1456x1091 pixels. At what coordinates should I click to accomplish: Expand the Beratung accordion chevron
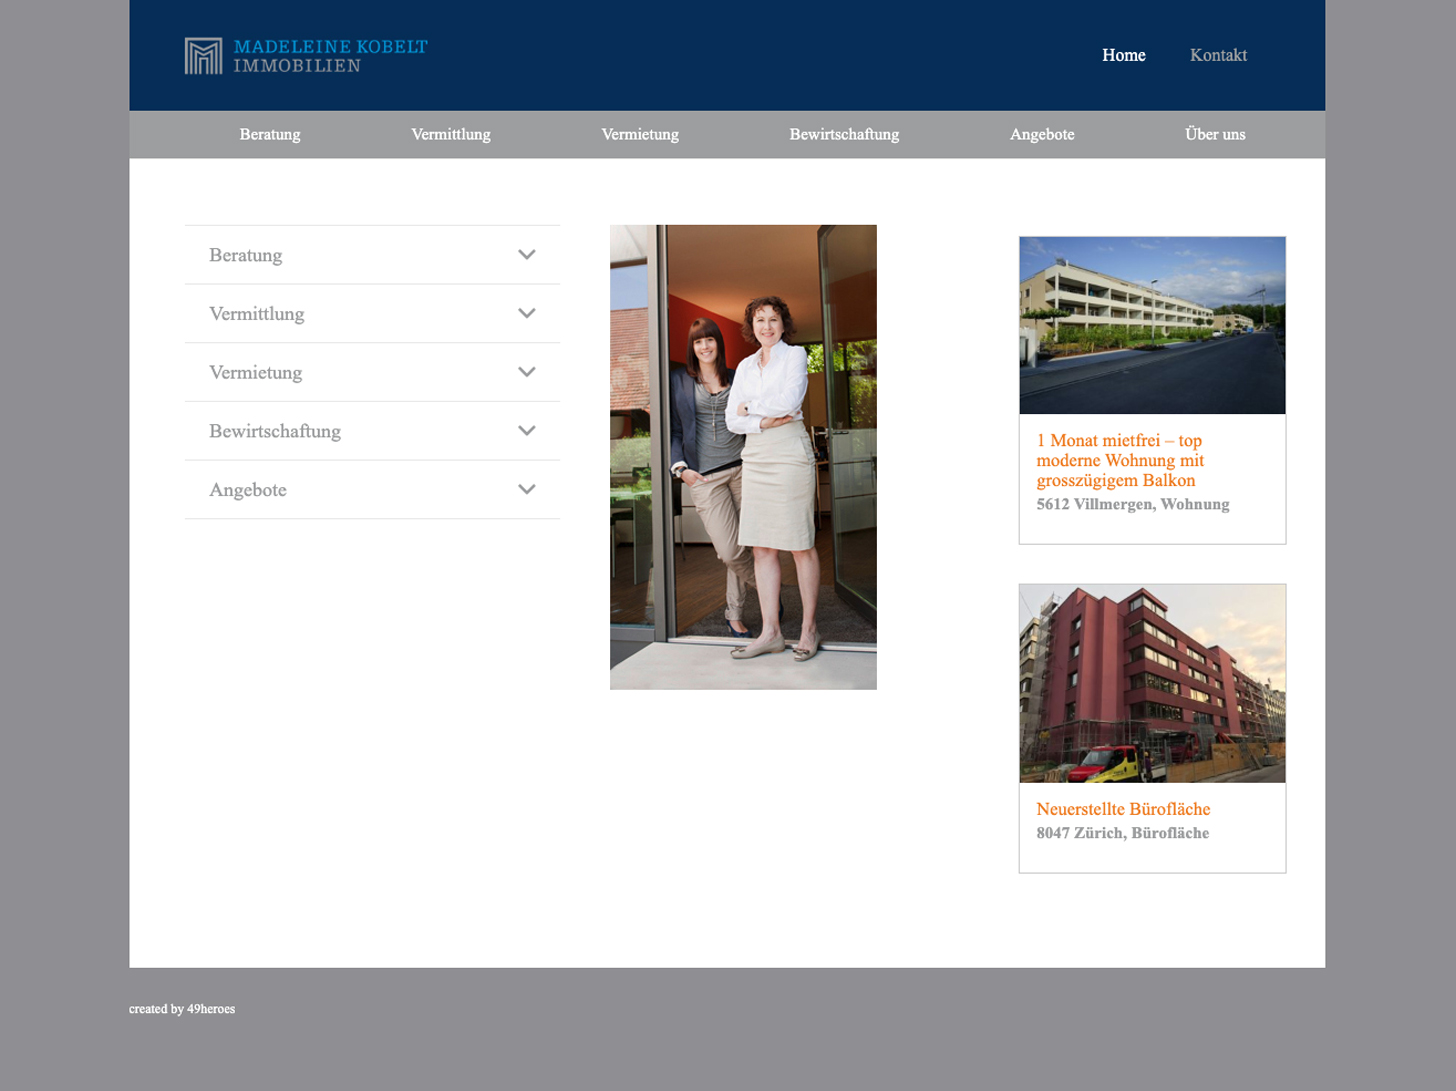527,255
